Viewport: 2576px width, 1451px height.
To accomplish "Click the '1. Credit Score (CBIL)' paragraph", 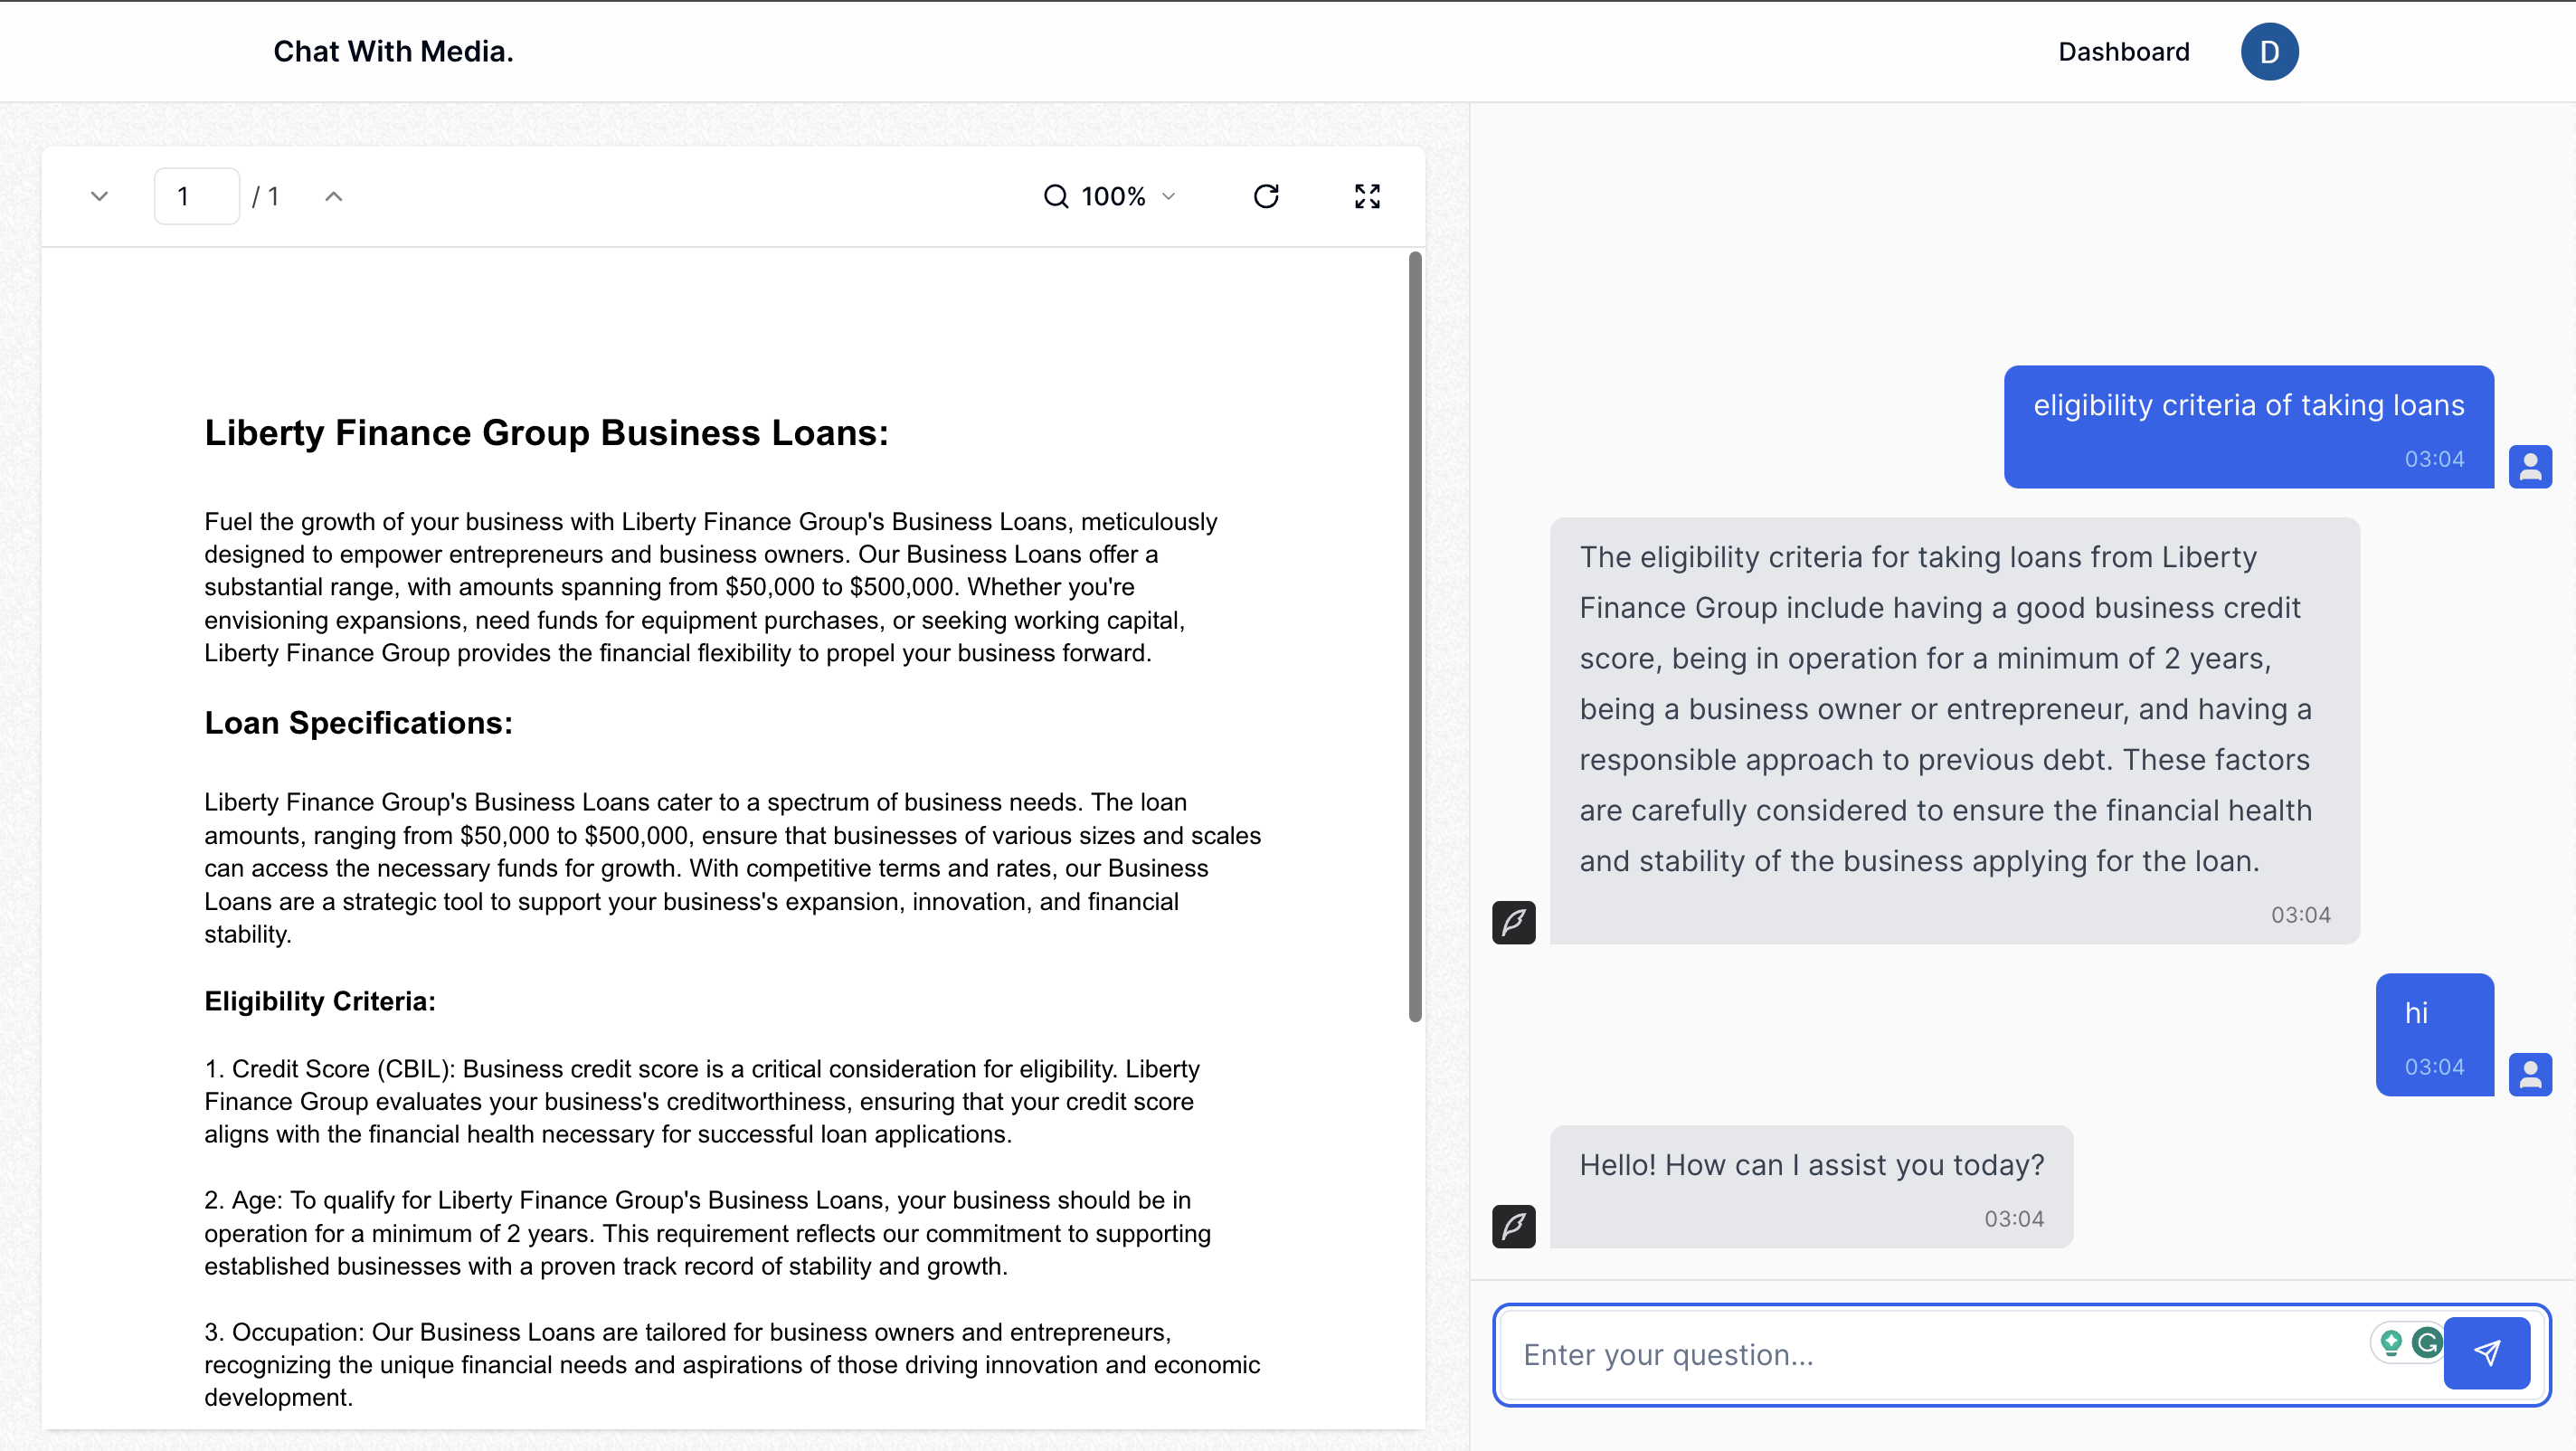I will pyautogui.click(x=702, y=1101).
